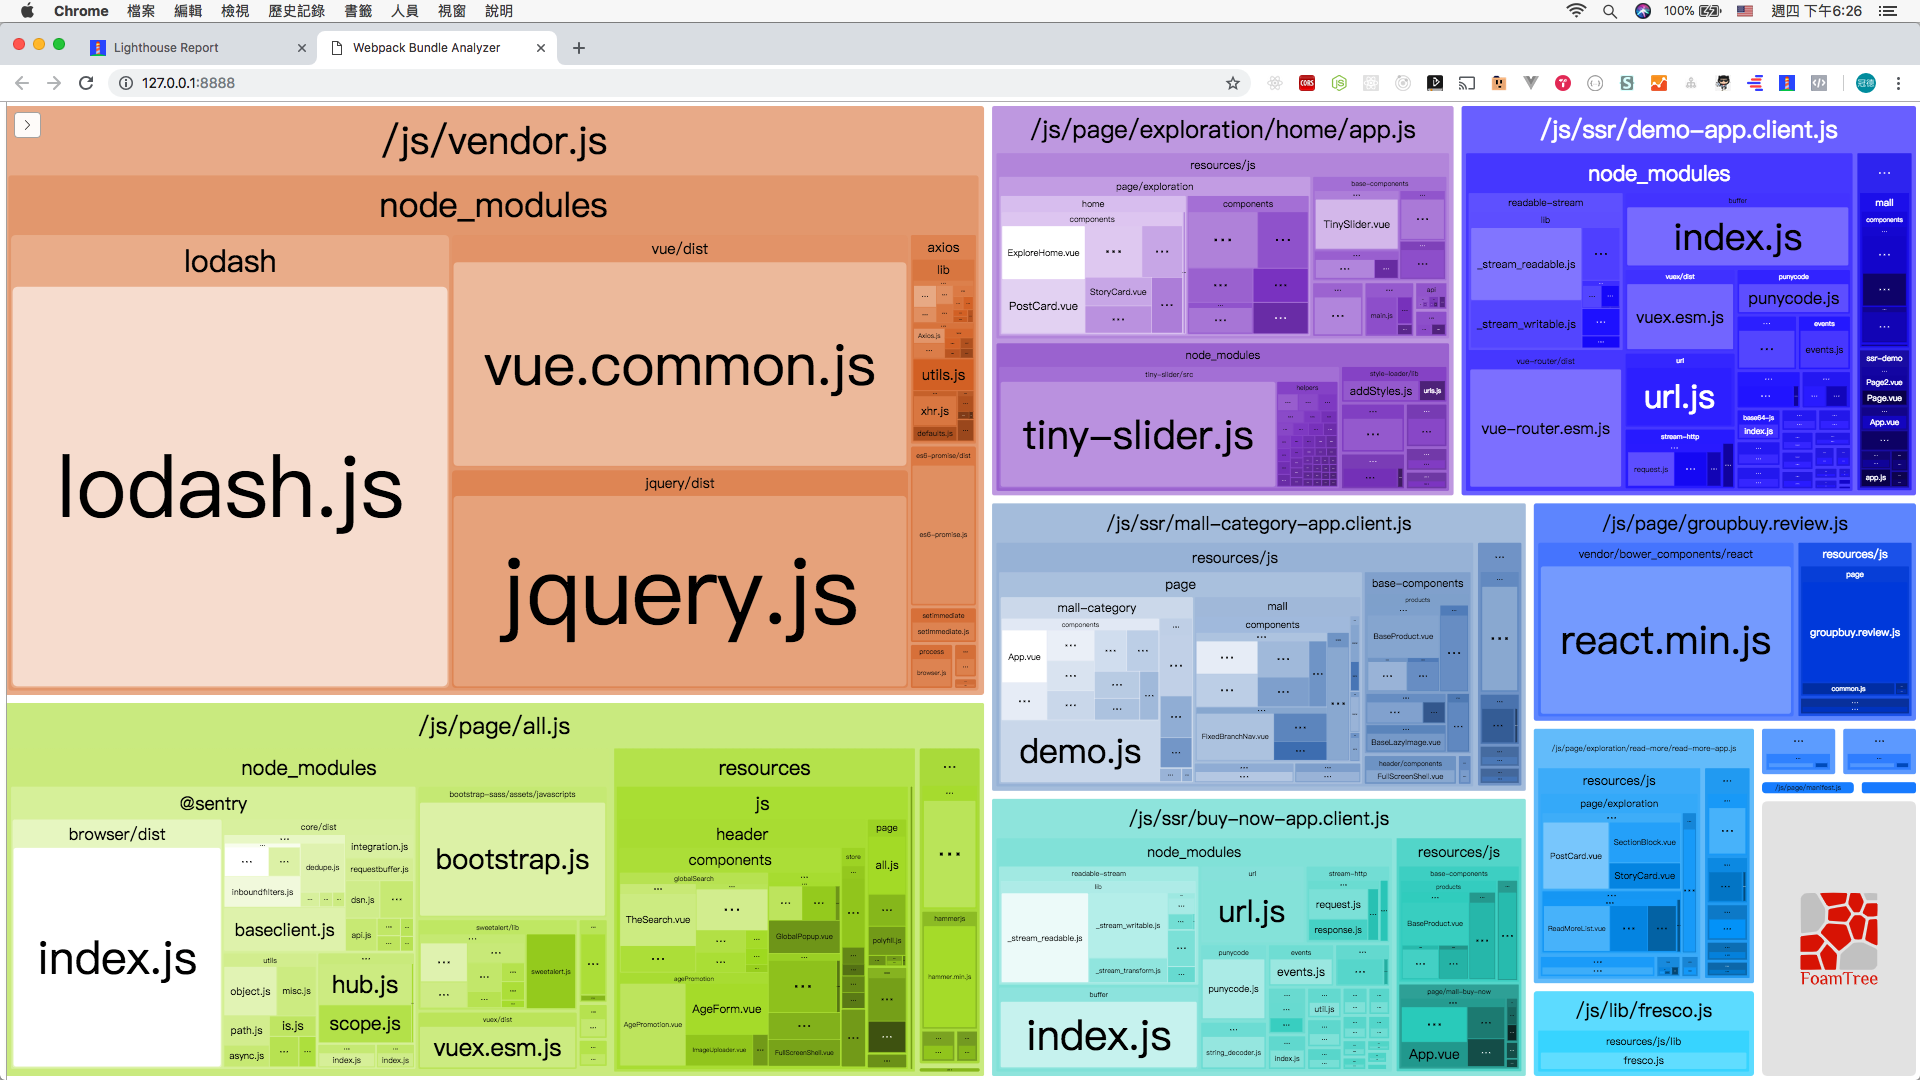Click the Cast screen extension icon
1920x1080 pixels.
tap(1467, 83)
